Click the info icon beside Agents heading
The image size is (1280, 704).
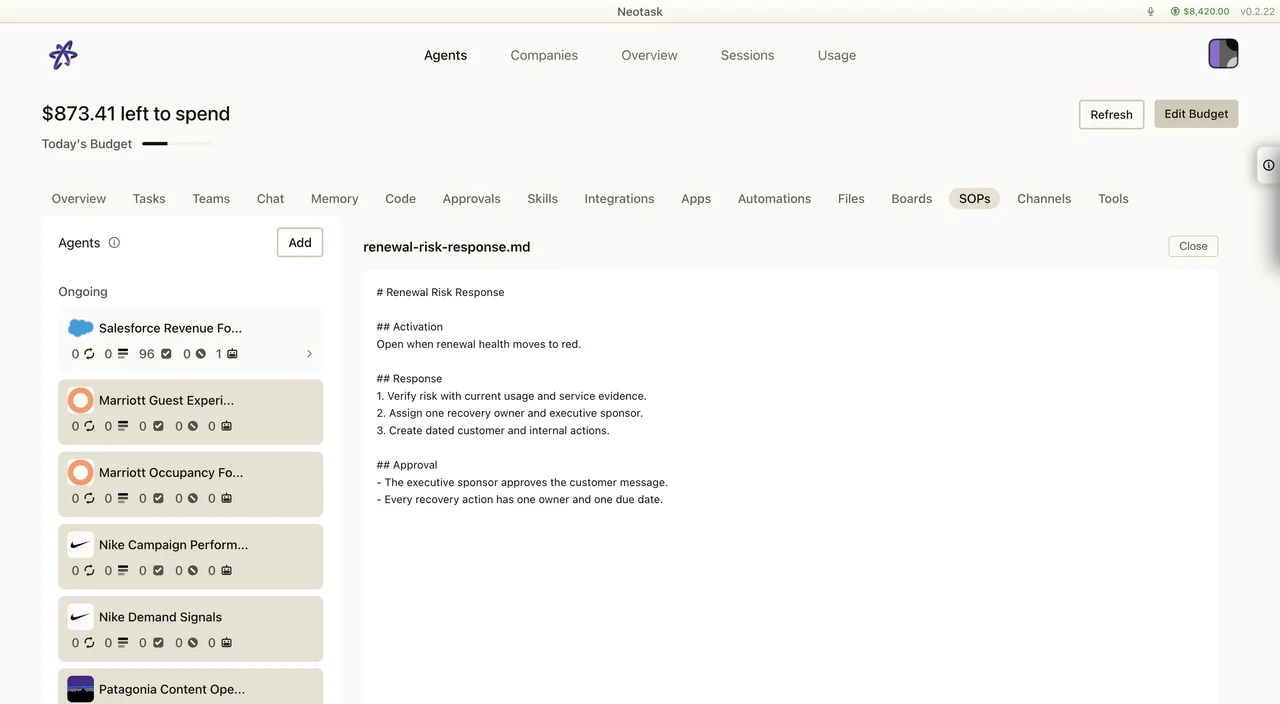click(114, 242)
